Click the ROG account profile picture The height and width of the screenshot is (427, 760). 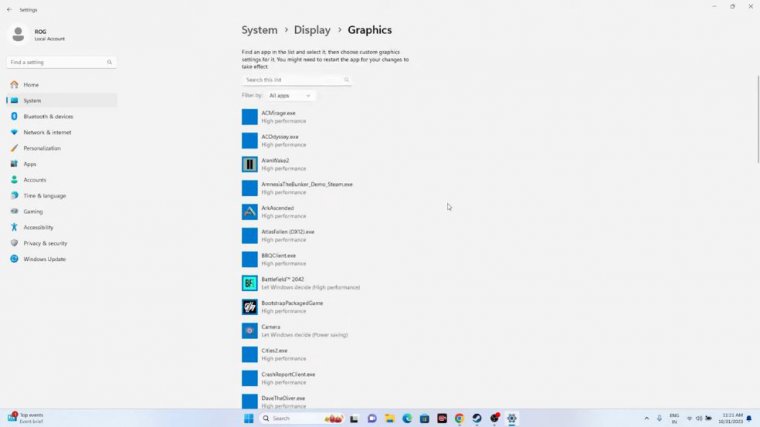[18, 35]
